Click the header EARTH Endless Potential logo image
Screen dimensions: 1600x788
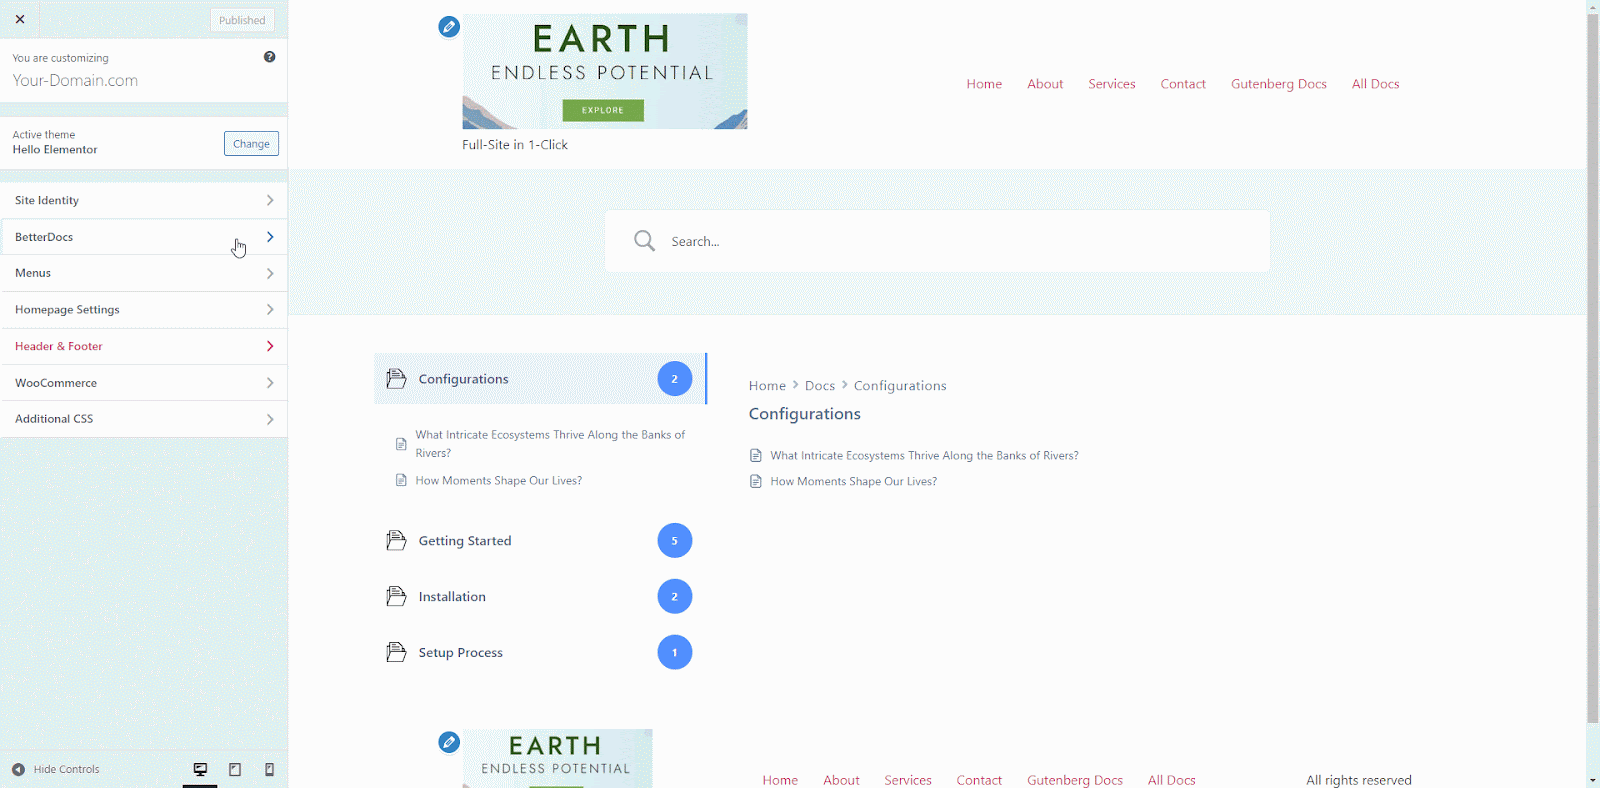coord(605,71)
